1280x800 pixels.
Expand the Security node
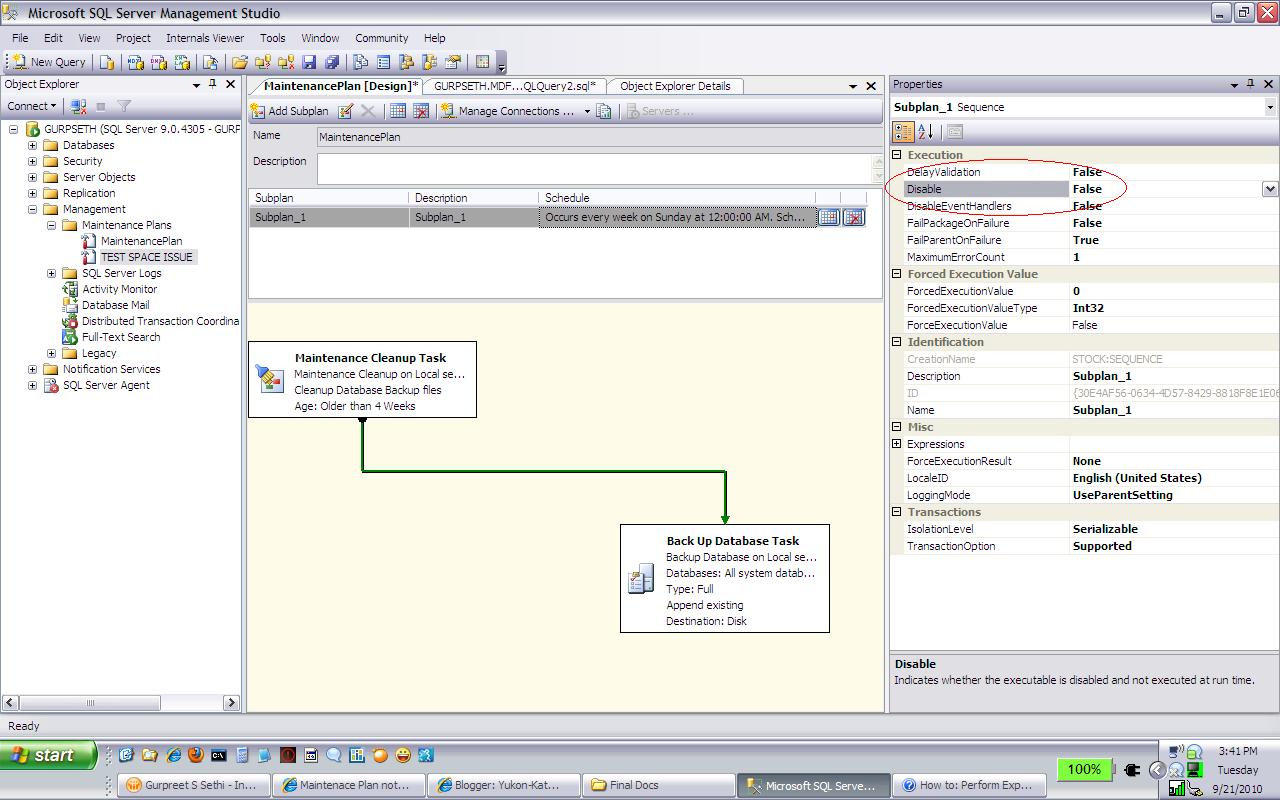pyautogui.click(x=32, y=161)
